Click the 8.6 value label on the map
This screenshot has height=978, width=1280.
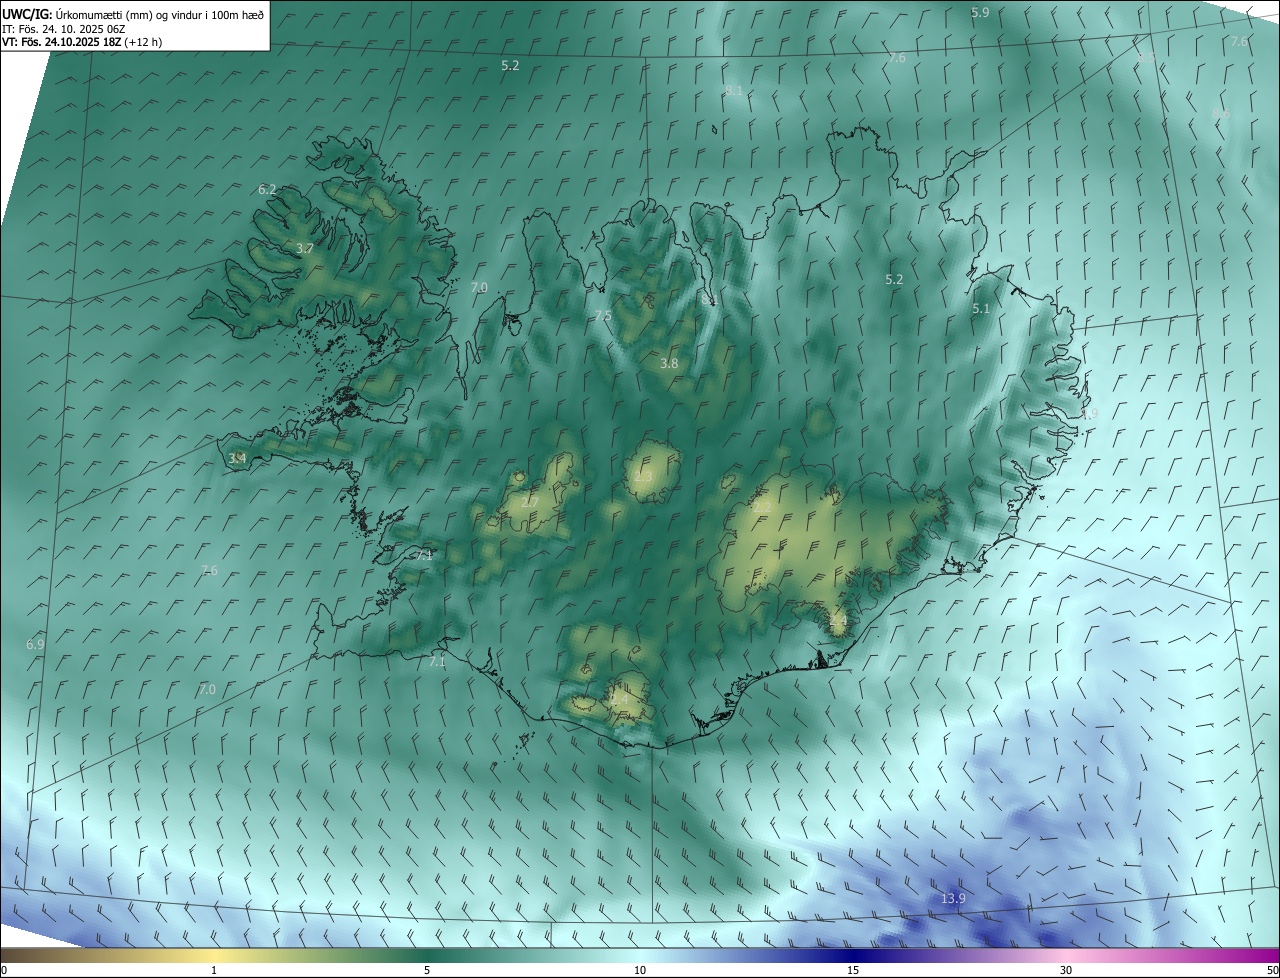pyautogui.click(x=1221, y=114)
